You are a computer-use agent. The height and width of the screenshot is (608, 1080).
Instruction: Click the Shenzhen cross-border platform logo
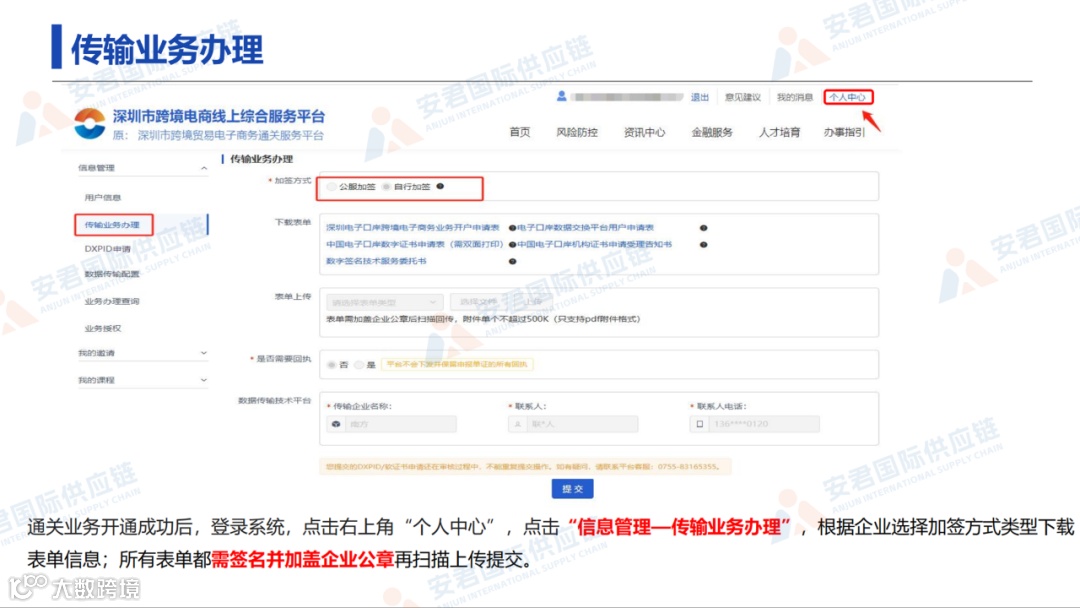[x=90, y=124]
